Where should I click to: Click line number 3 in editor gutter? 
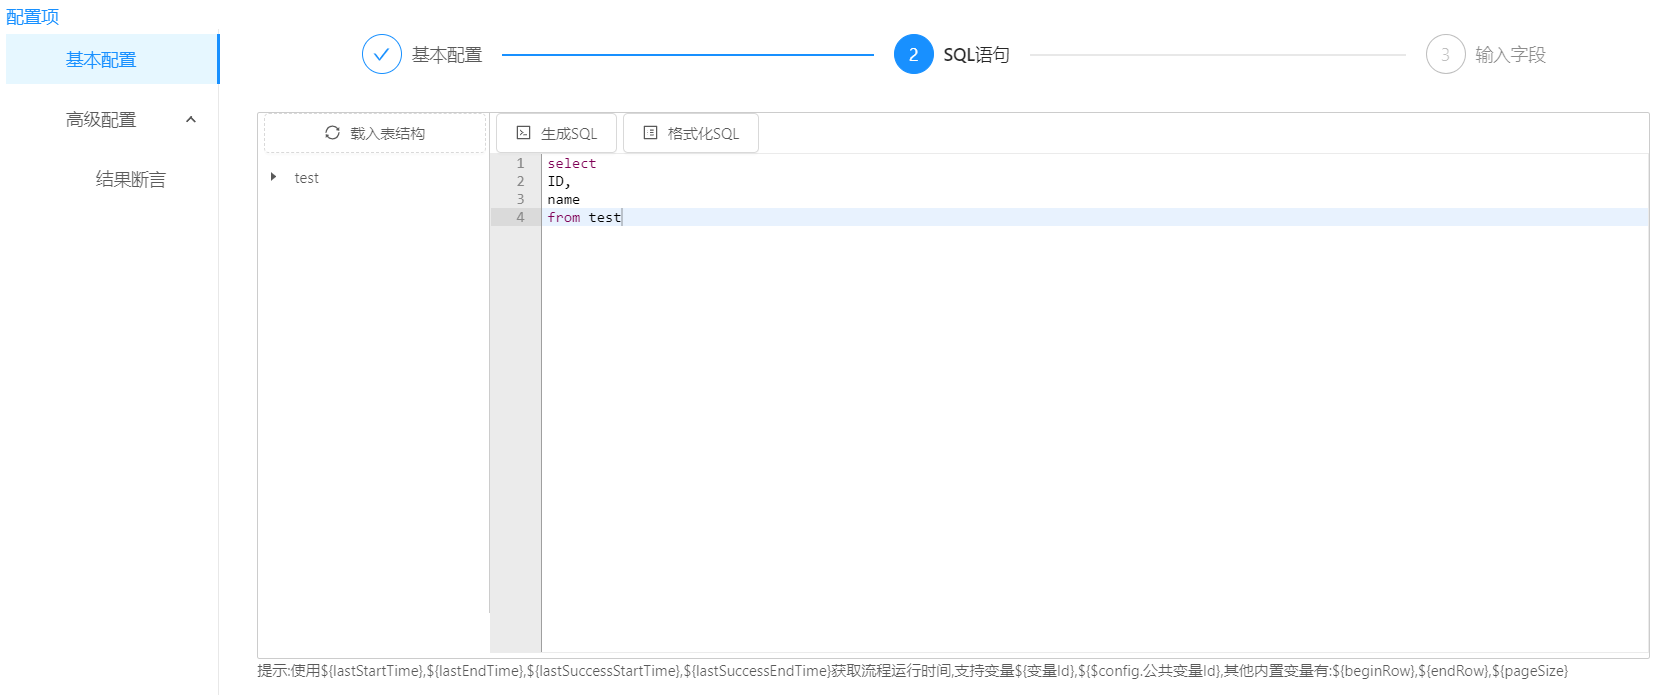[x=520, y=200]
